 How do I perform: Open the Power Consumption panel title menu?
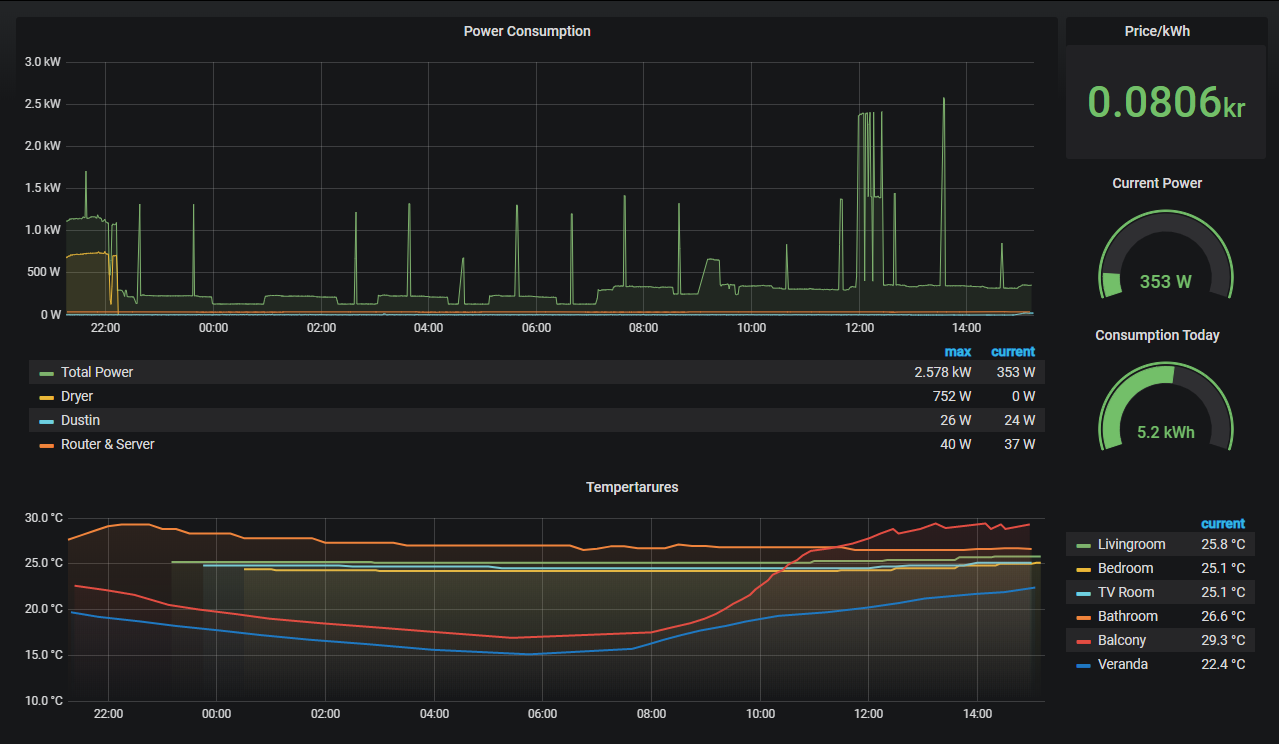tap(527, 31)
